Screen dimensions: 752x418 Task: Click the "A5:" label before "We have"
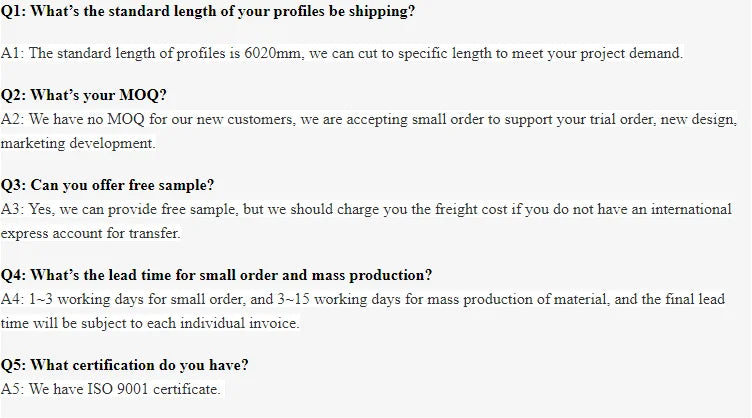[13, 389]
